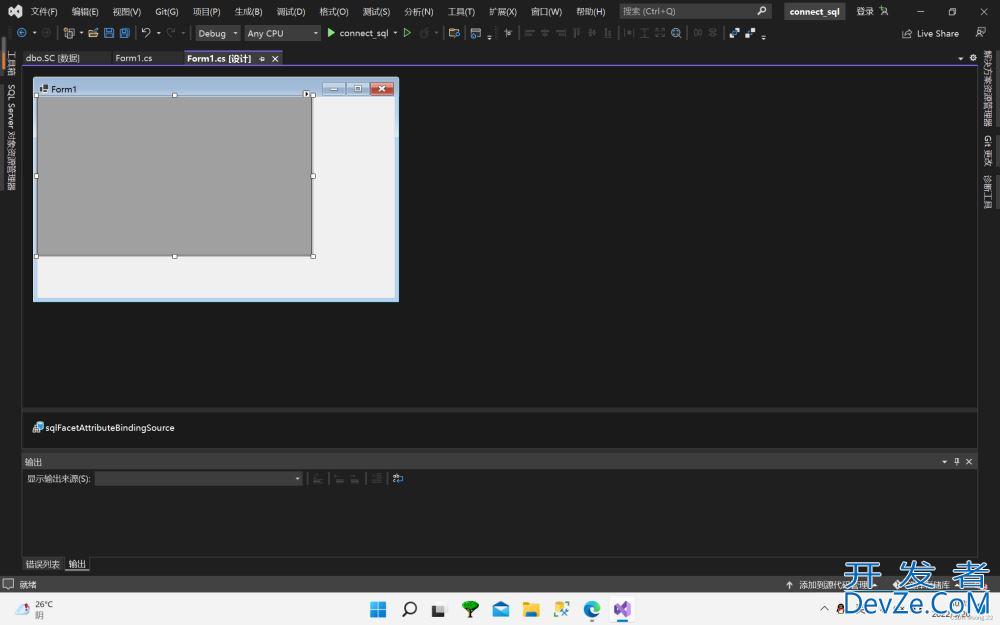Click the browse file in folder icon

coord(454,33)
